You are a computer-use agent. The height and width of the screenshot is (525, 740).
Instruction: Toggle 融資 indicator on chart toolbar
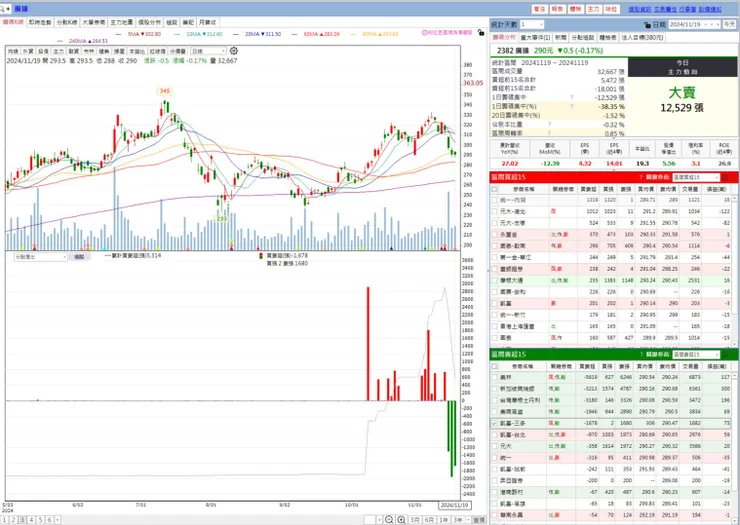point(74,51)
